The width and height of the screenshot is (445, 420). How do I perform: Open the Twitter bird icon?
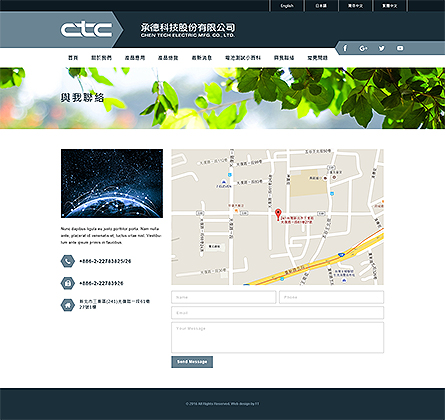tap(381, 48)
